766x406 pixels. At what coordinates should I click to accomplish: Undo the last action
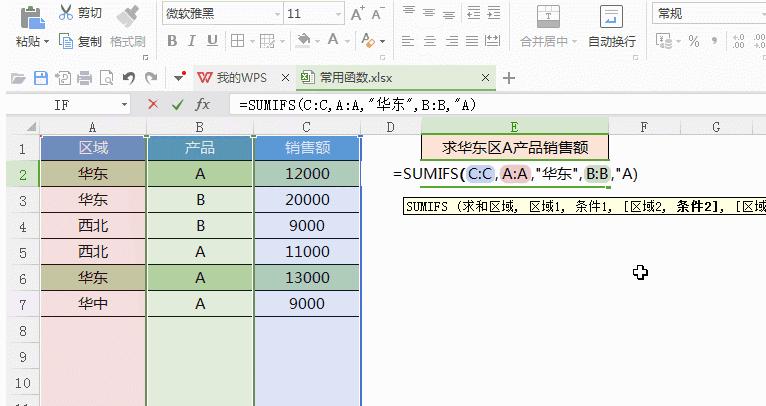pos(129,78)
